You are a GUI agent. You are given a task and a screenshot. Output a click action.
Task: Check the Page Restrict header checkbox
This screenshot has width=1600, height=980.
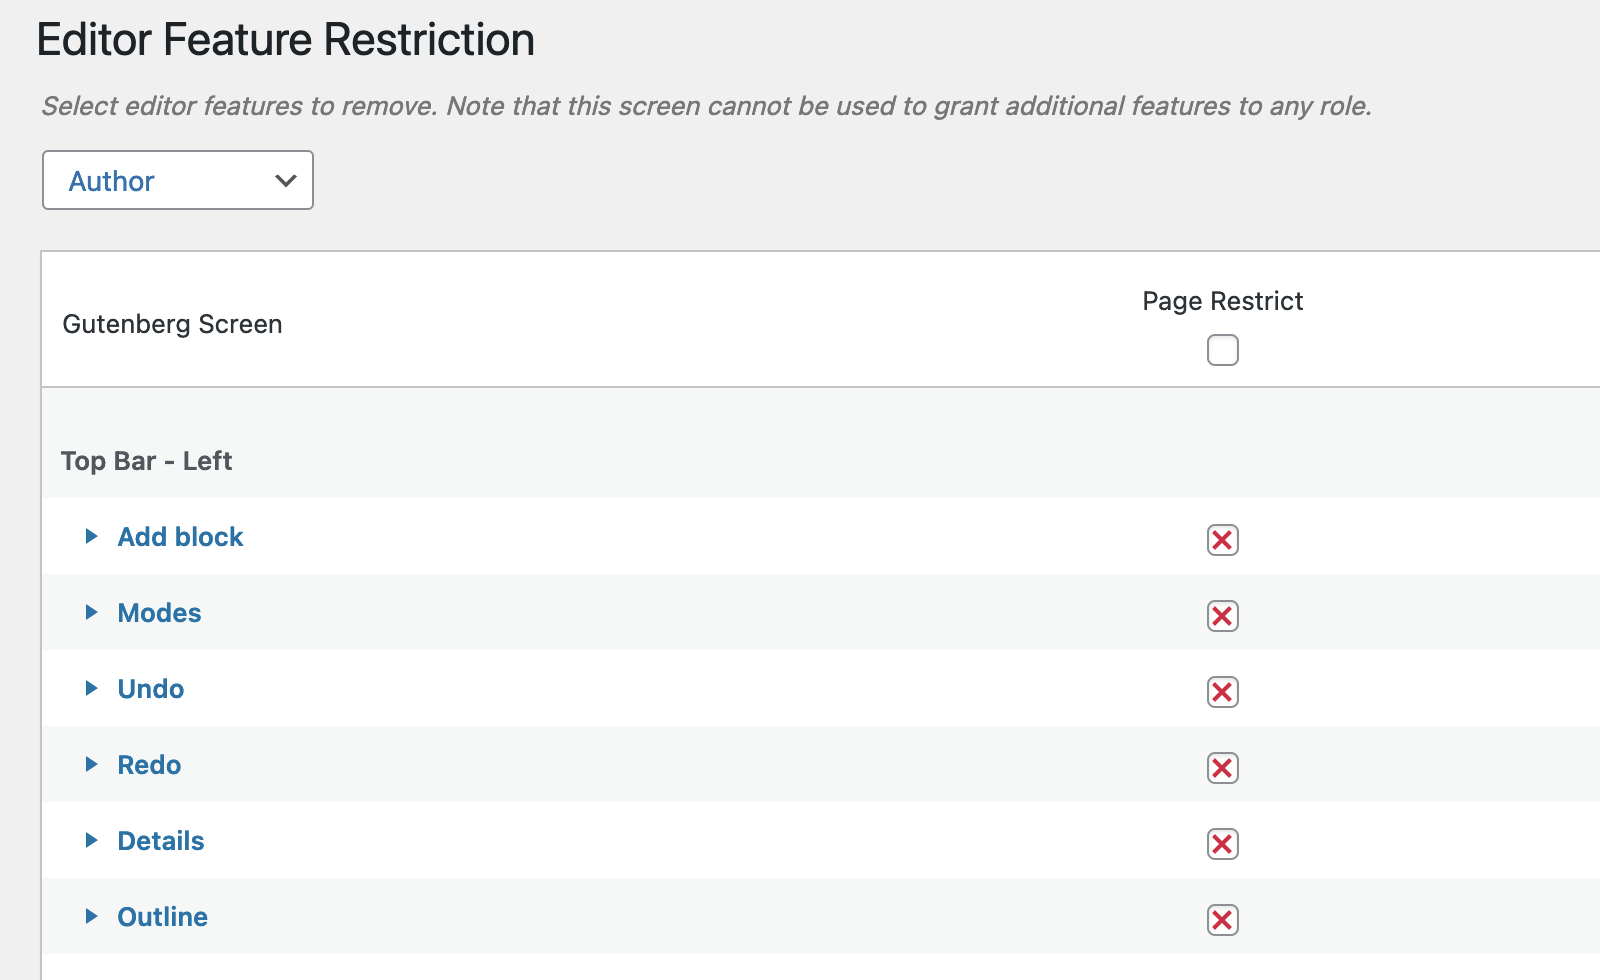click(x=1222, y=350)
